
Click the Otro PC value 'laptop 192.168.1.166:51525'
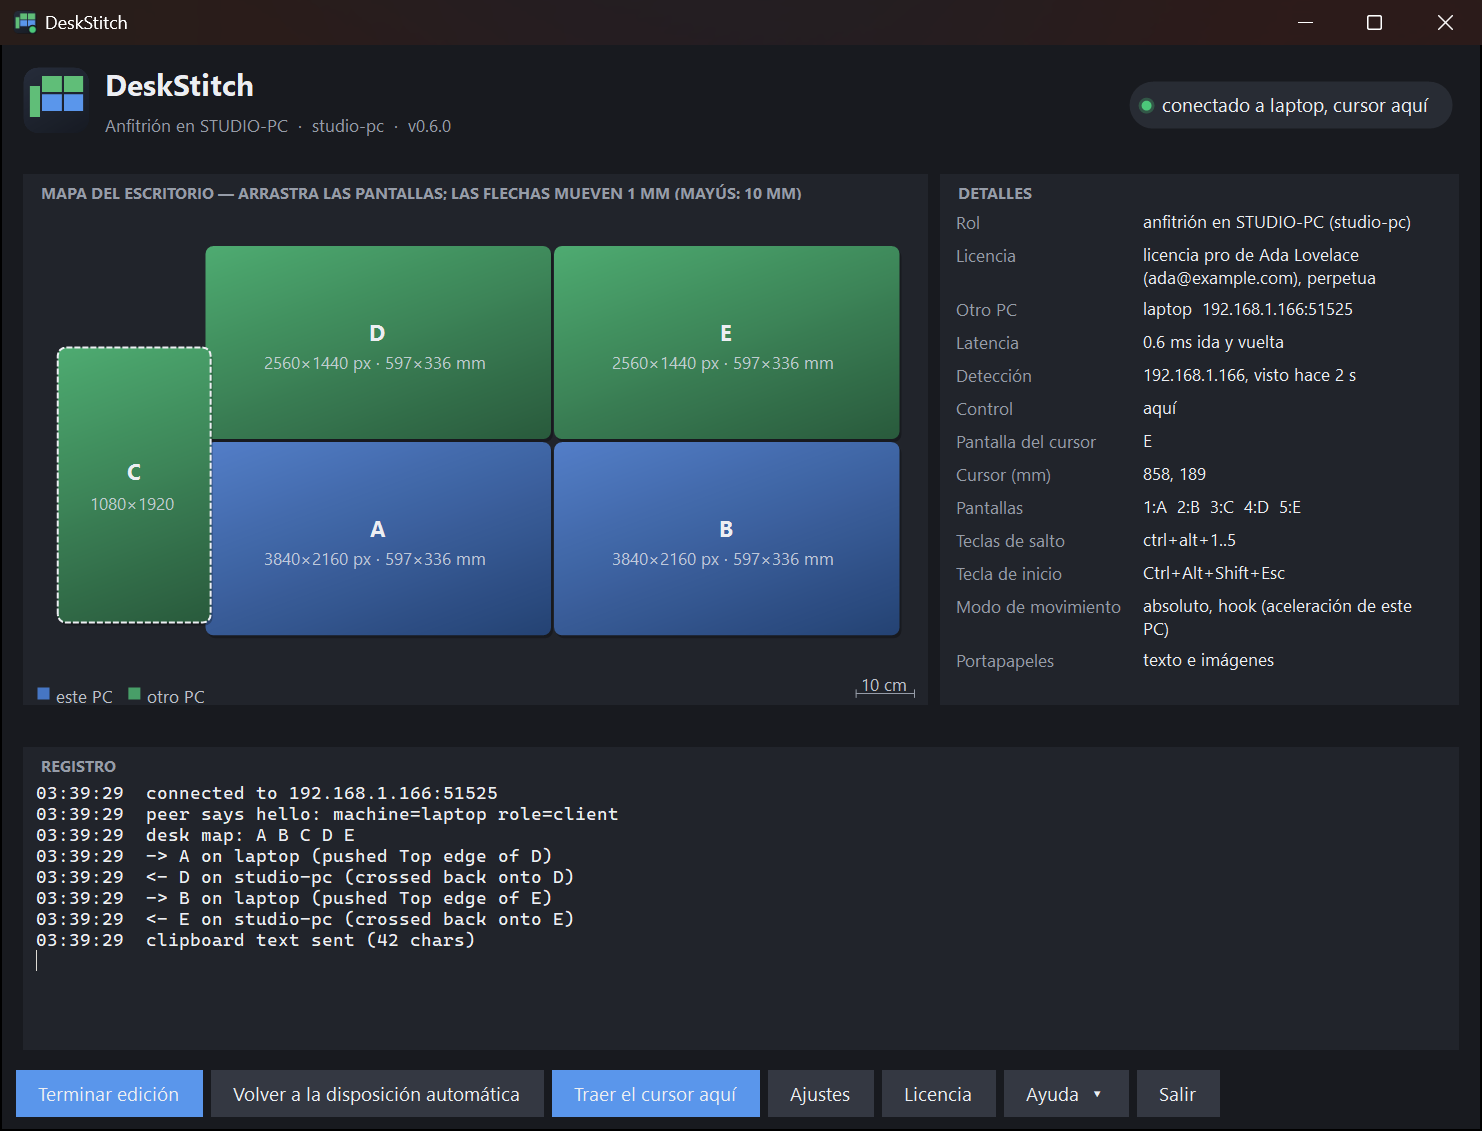(x=1248, y=309)
